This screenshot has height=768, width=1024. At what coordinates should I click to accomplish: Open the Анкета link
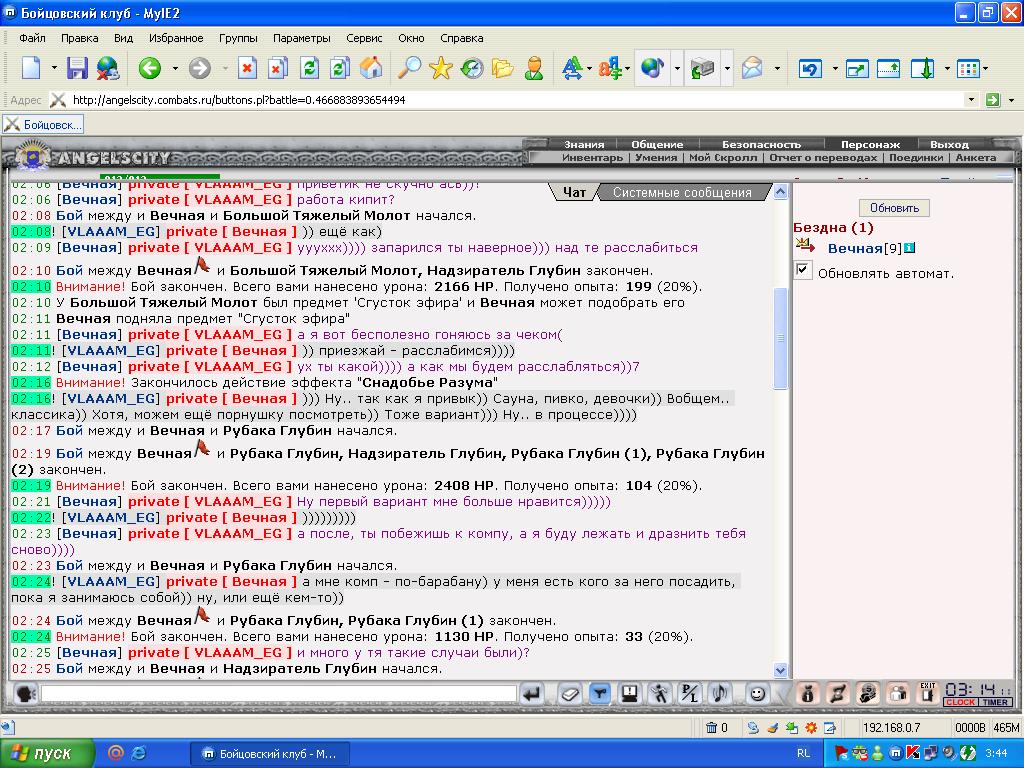point(976,157)
